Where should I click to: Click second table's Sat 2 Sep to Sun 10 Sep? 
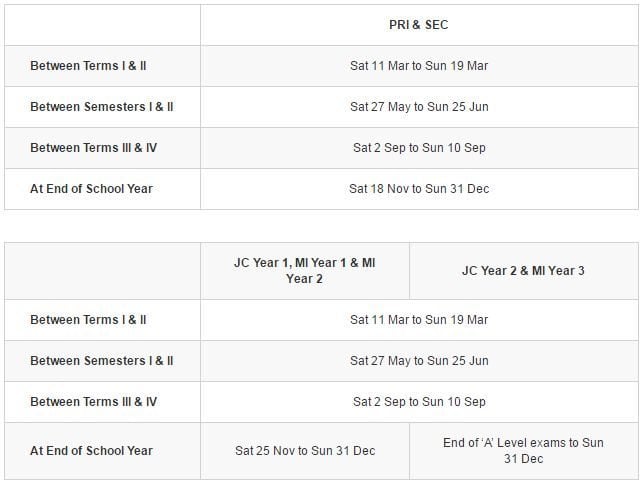[x=419, y=402]
